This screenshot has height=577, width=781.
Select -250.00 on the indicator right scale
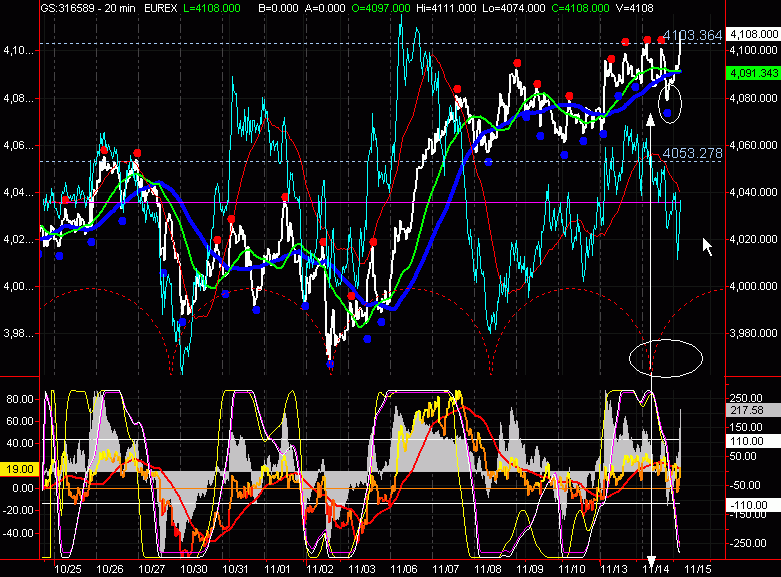click(x=748, y=543)
